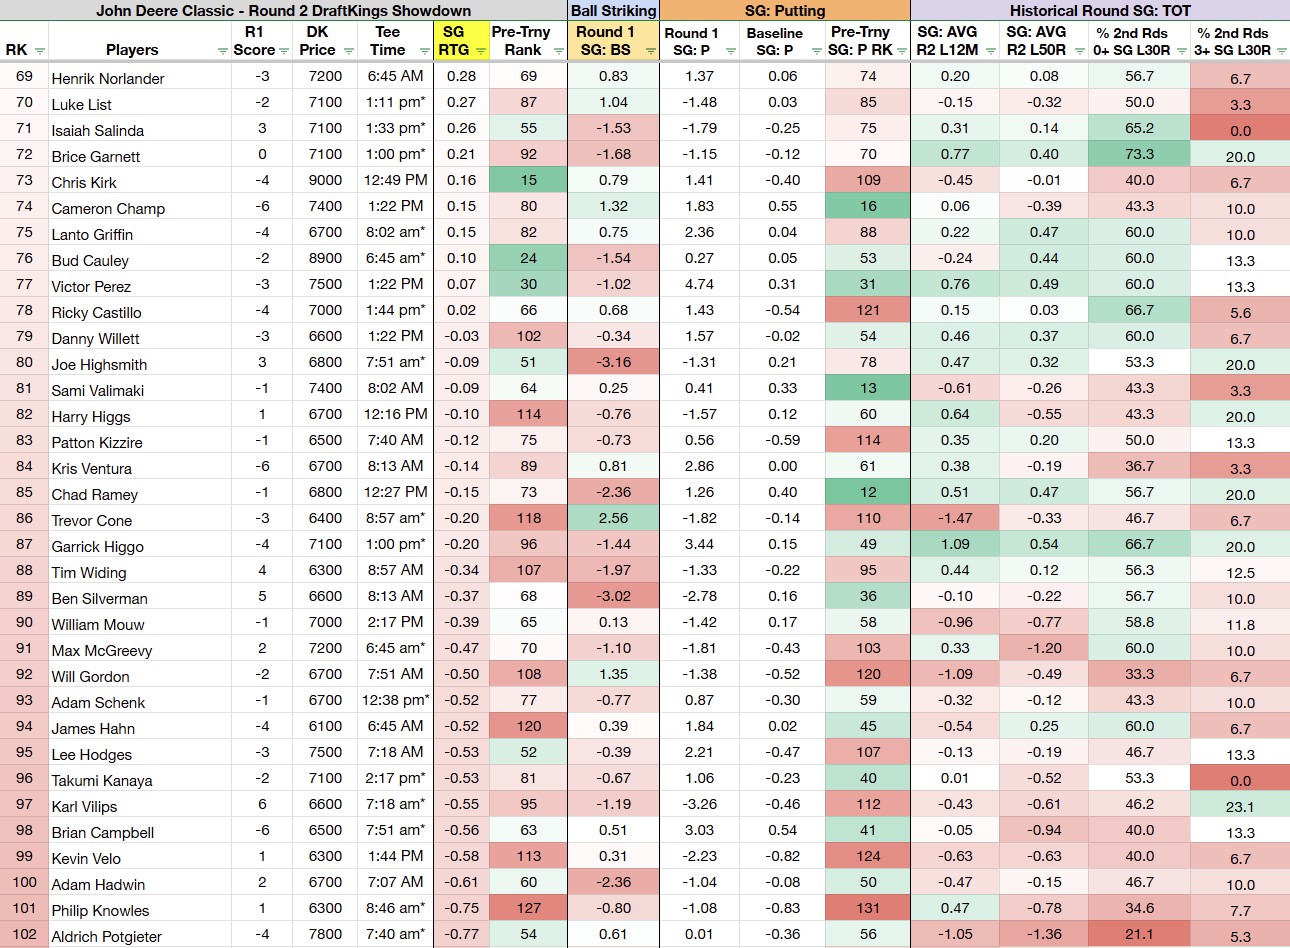Click the R1 Score filter icon
The image size is (1290, 948).
pyautogui.click(x=285, y=51)
